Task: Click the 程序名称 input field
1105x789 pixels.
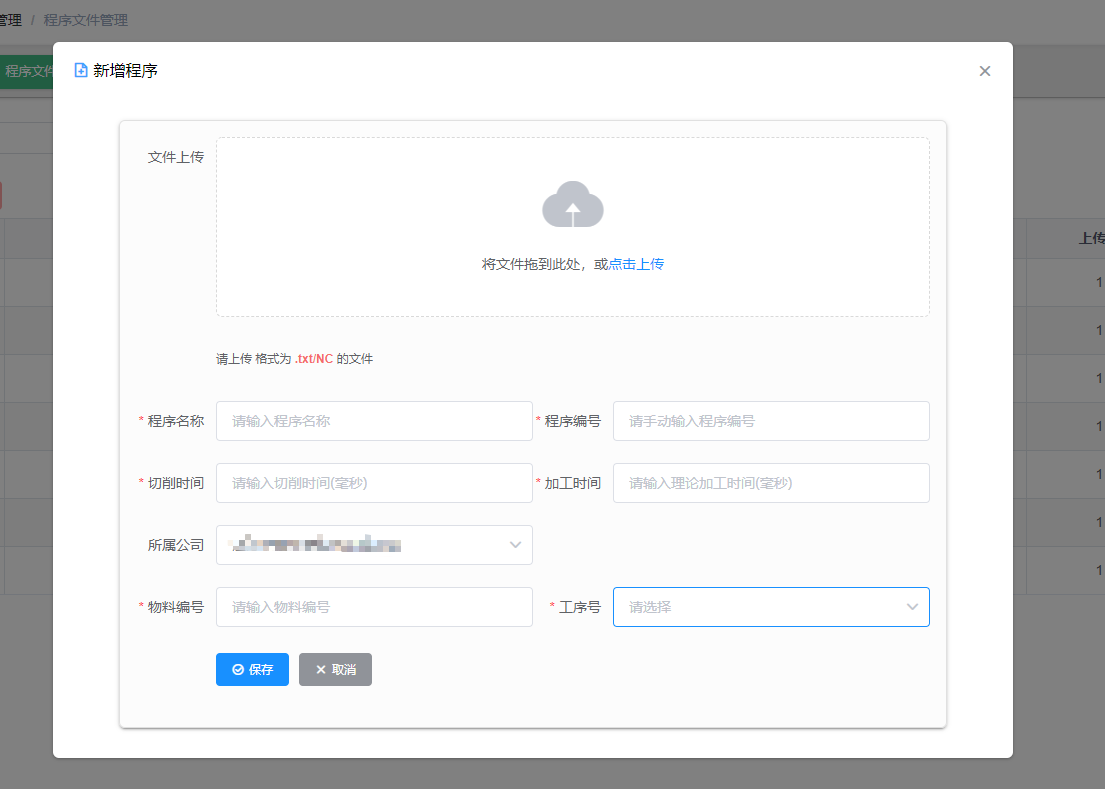Action: pyautogui.click(x=374, y=420)
